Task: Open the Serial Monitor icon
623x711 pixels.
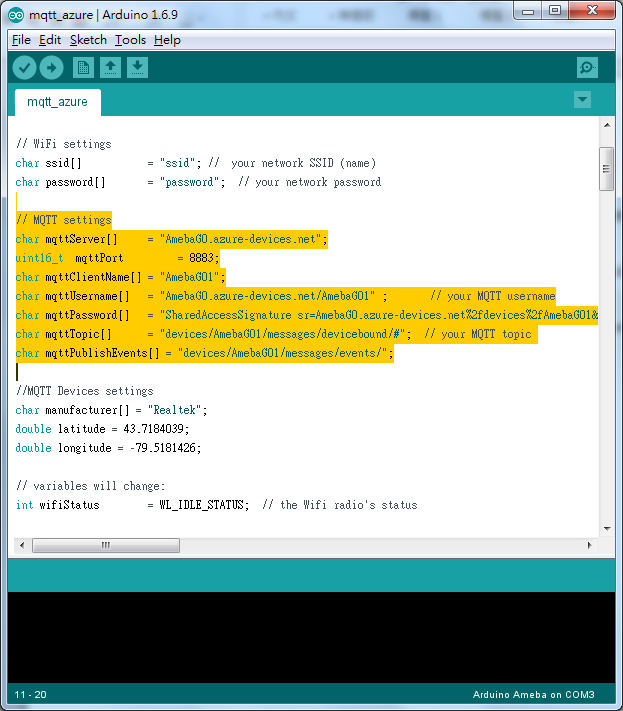Action: (x=587, y=68)
